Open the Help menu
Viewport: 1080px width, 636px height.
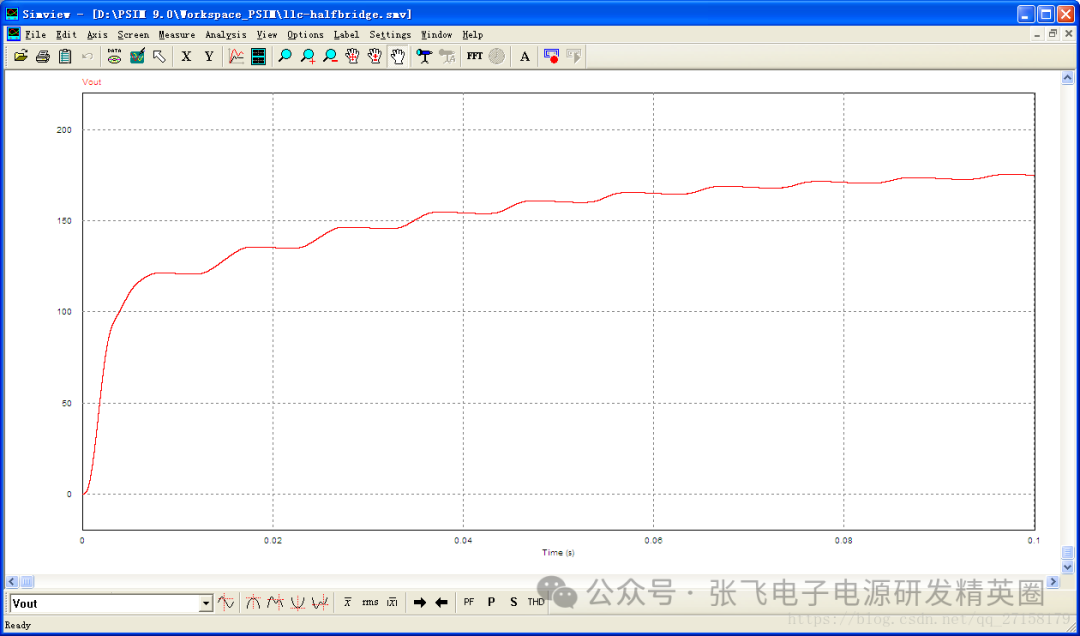[472, 34]
